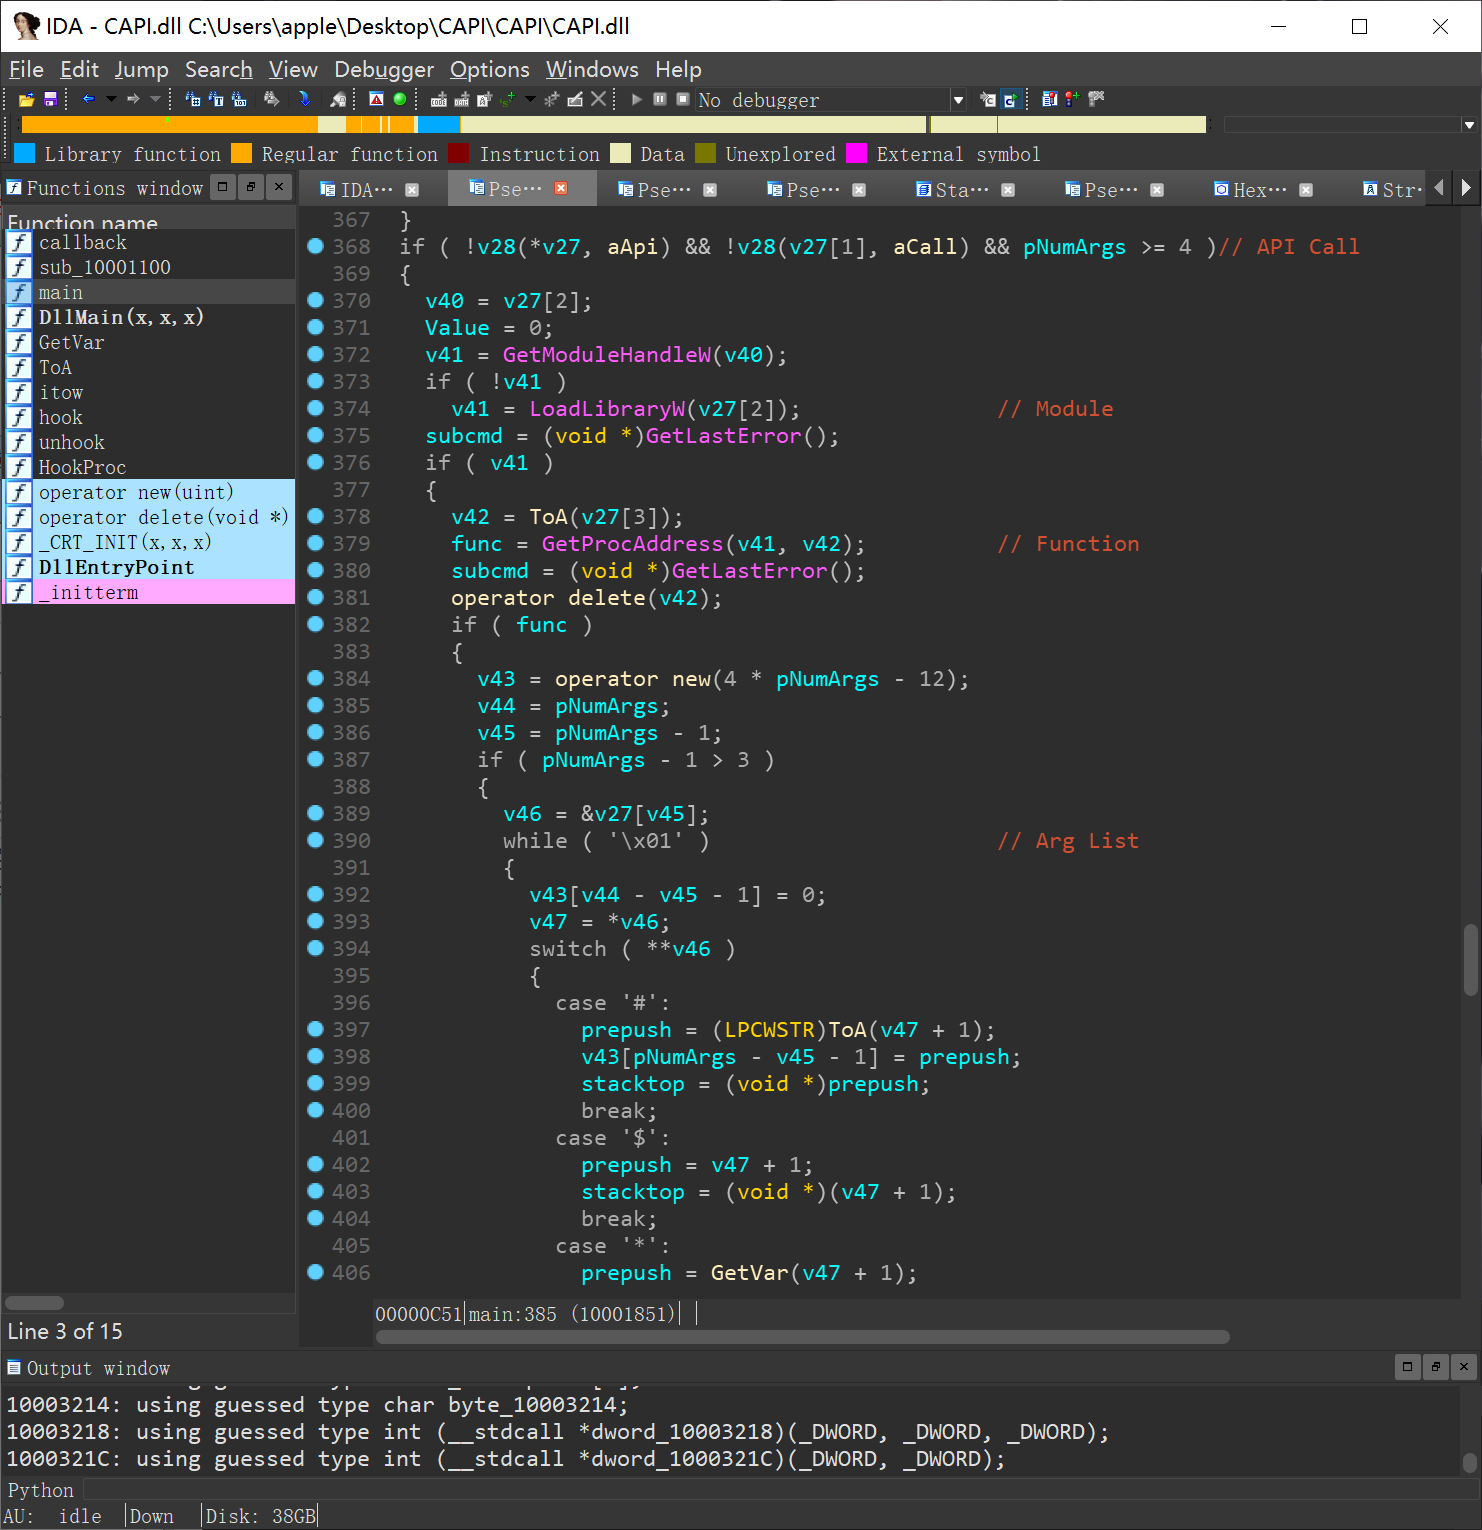Screen dimensions: 1482x1530
Task: Open the No debugger dropdown
Action: 958,100
